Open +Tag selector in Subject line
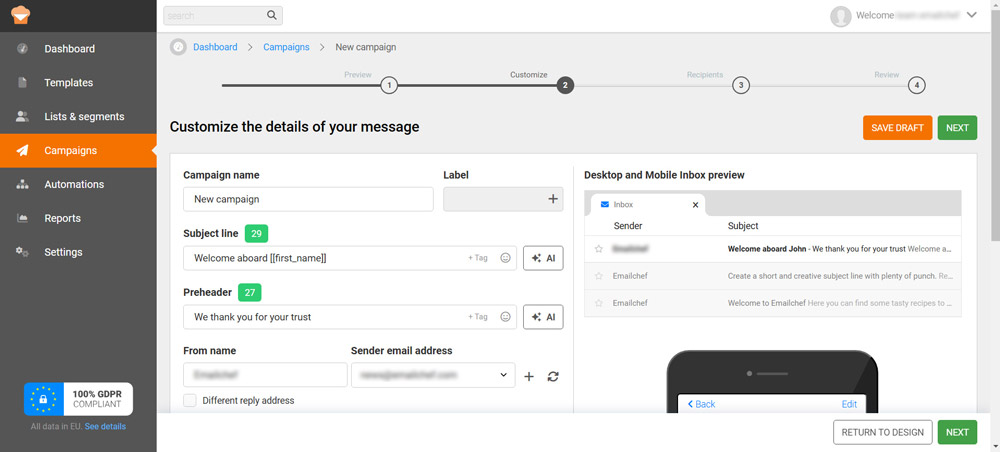Image resolution: width=1000 pixels, height=452 pixels. coord(478,258)
